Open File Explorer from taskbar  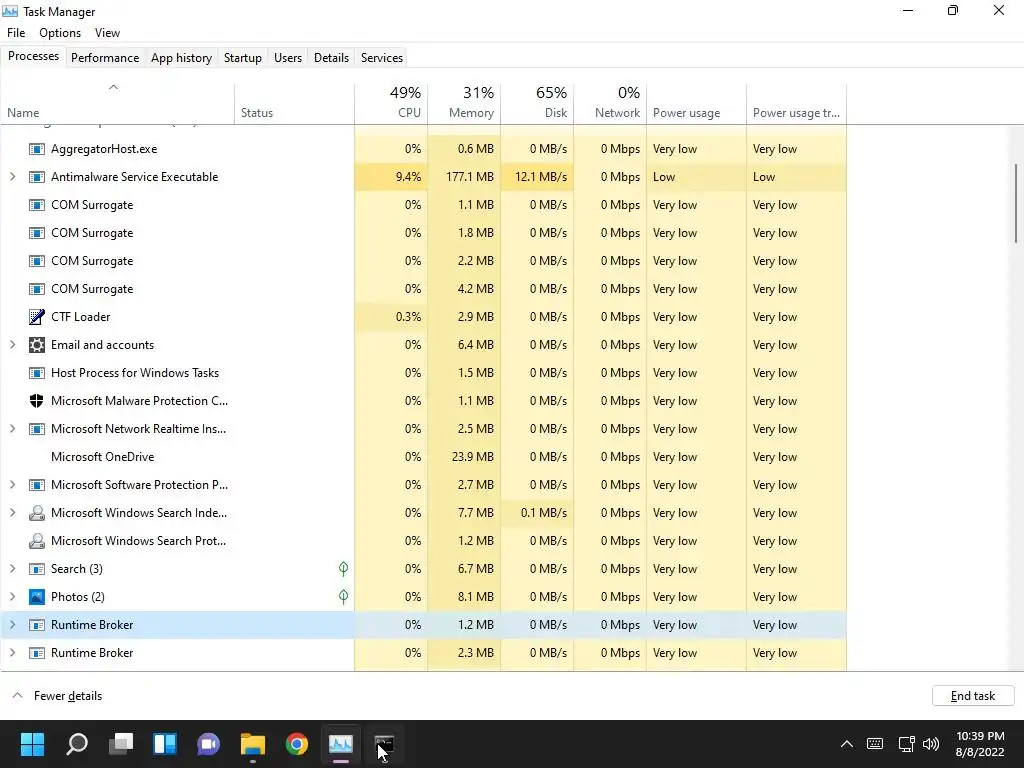click(x=253, y=744)
